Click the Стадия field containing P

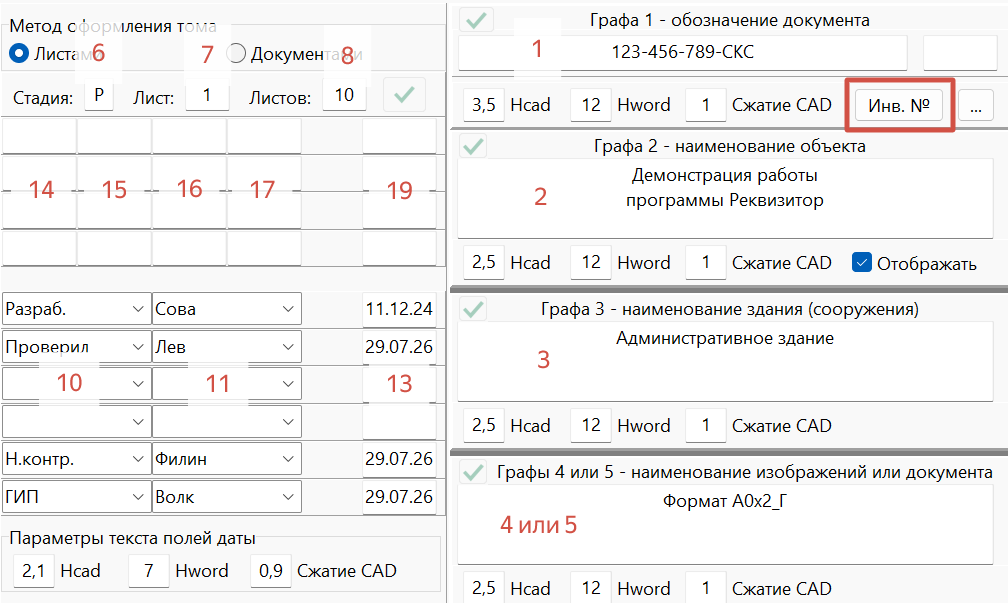pyautogui.click(x=99, y=96)
